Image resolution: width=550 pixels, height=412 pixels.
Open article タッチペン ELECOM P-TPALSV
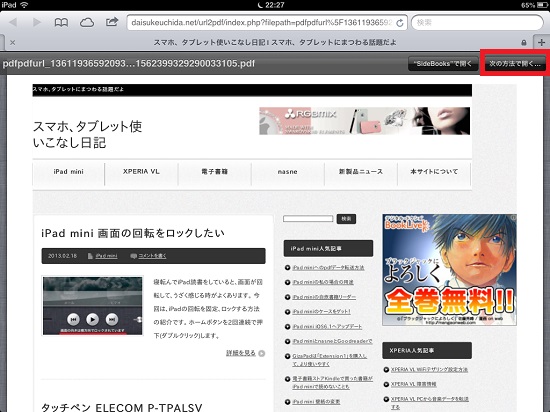point(122,407)
